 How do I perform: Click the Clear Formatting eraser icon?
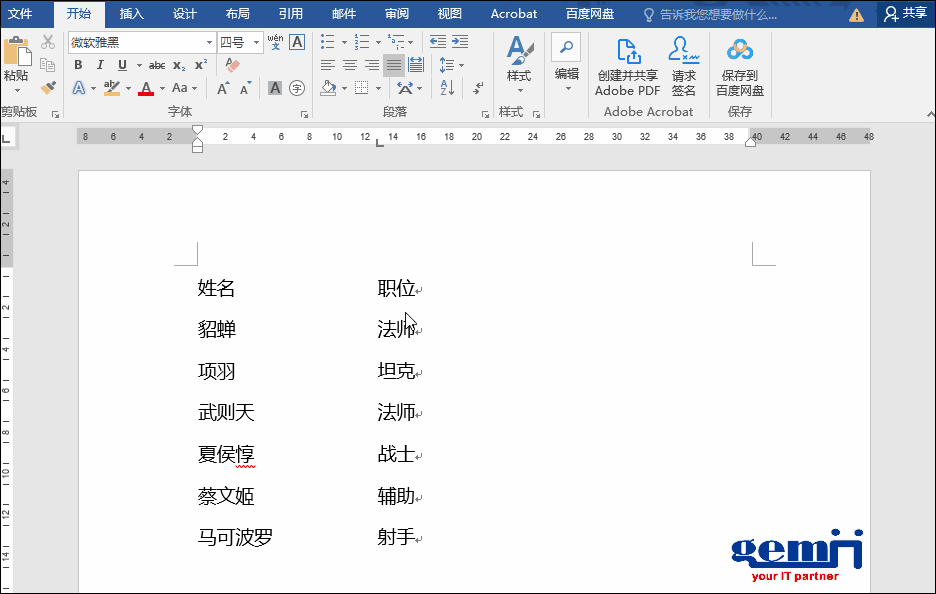point(233,65)
